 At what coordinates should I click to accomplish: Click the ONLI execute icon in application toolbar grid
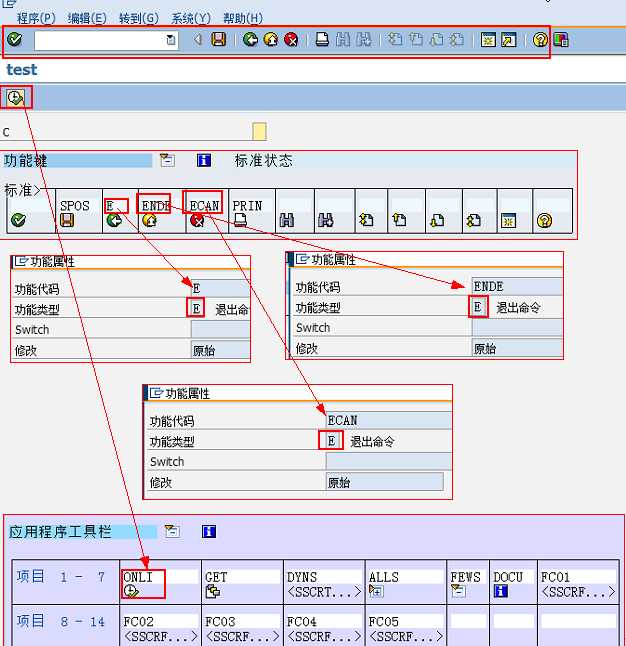point(131,592)
